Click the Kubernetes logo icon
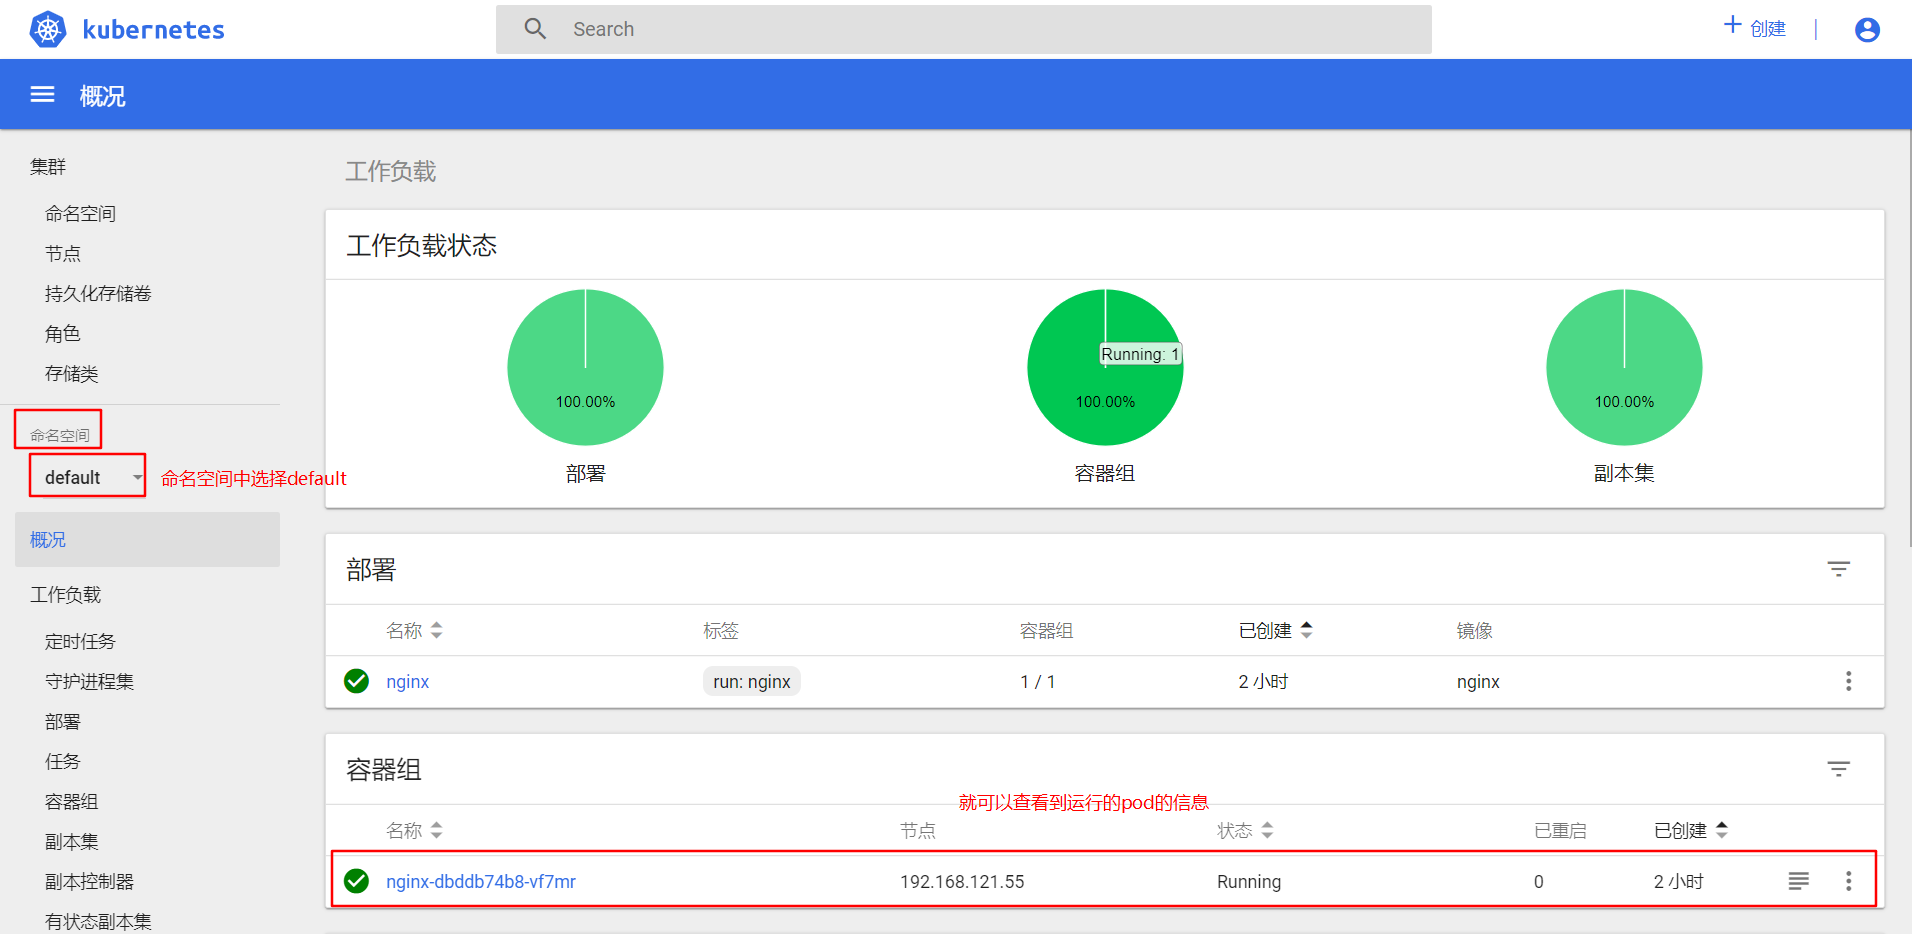 48,29
